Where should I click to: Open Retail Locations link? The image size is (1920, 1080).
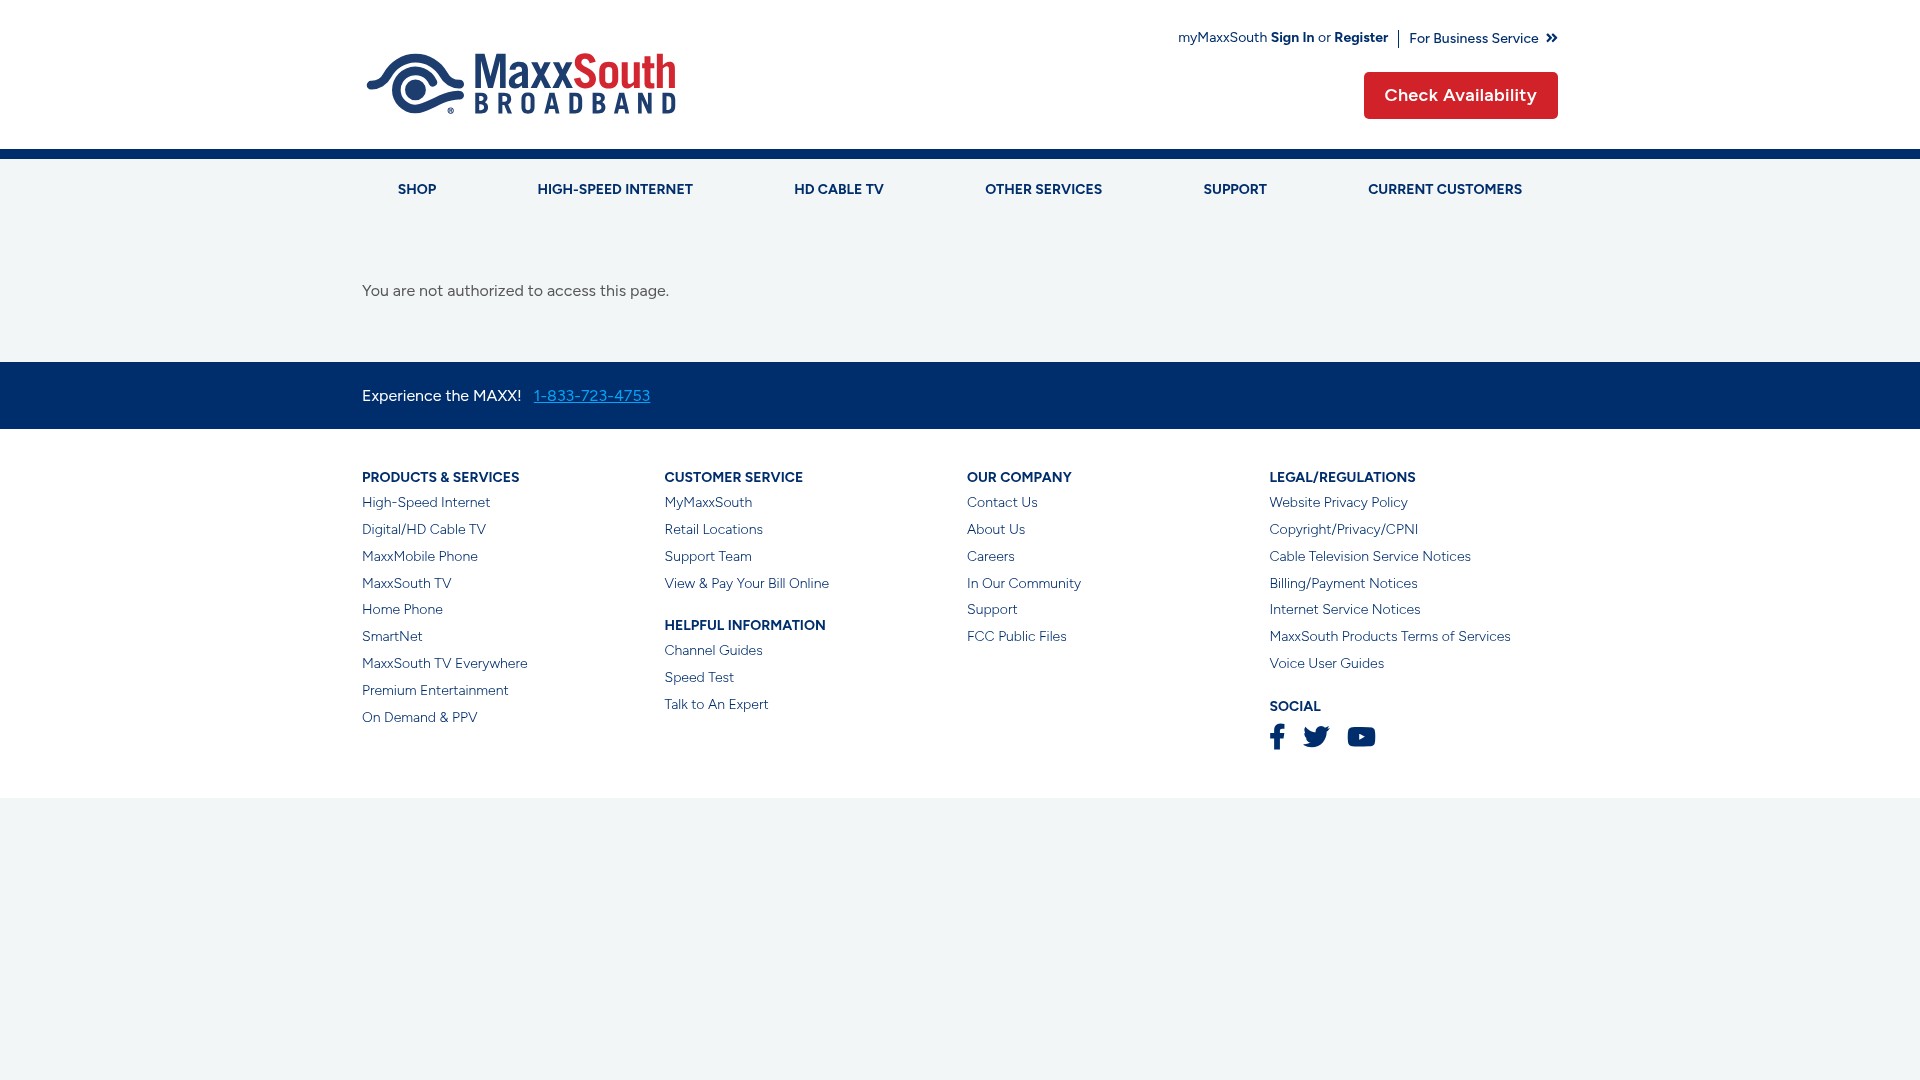[714, 530]
